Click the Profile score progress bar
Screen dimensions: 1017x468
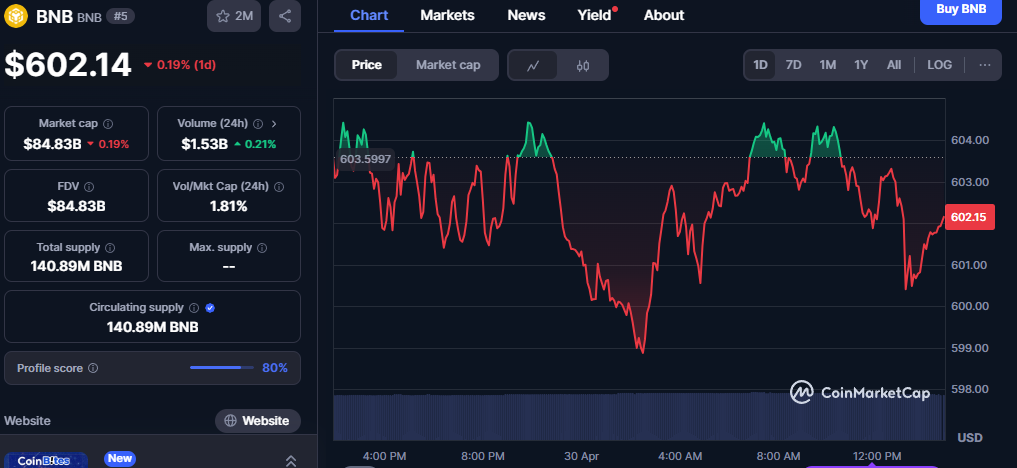(222, 368)
